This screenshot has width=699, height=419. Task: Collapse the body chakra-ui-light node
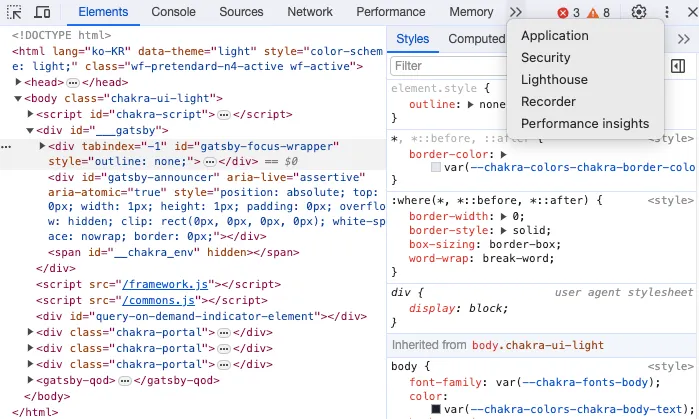(x=18, y=98)
